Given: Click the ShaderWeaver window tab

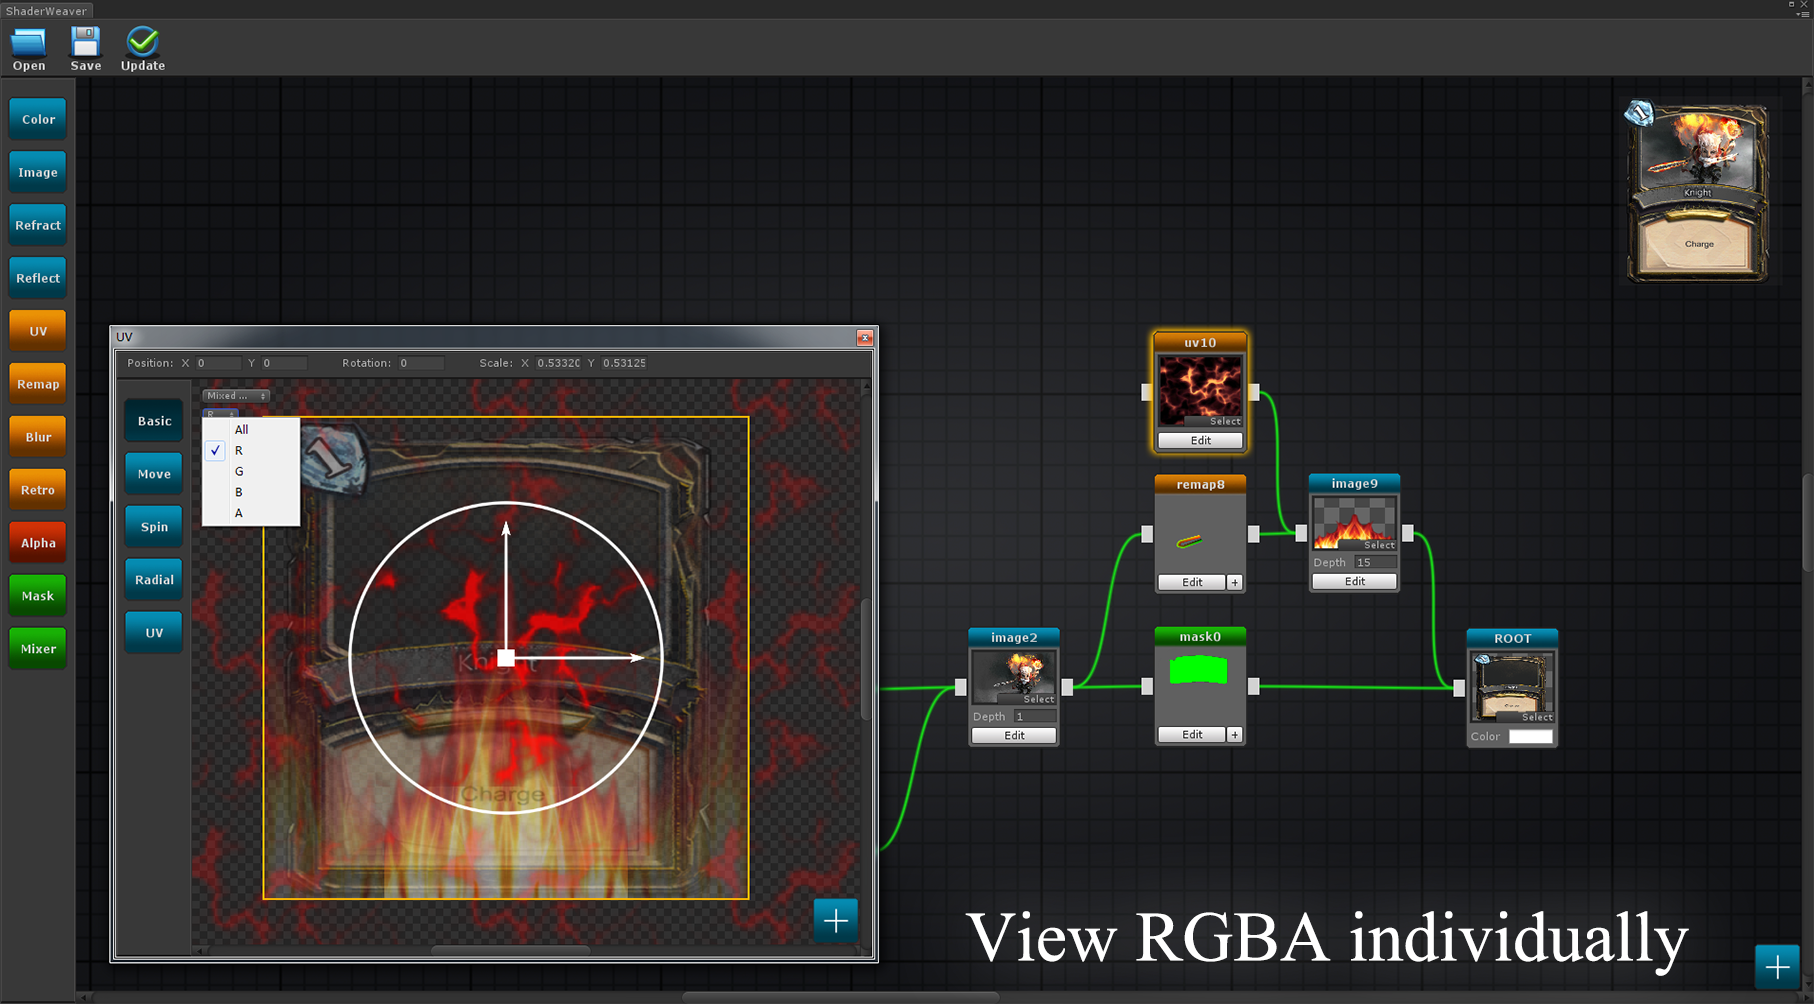Looking at the screenshot, I should [x=47, y=11].
